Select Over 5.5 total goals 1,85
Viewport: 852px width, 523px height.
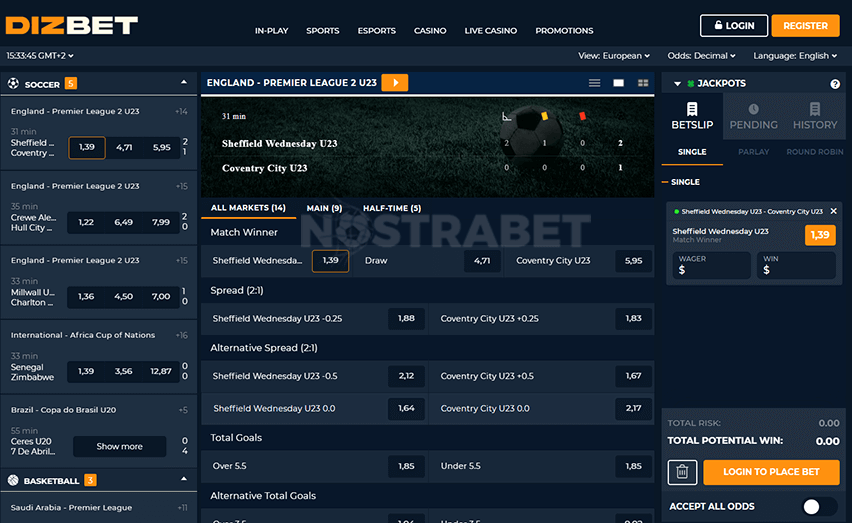tap(406, 466)
